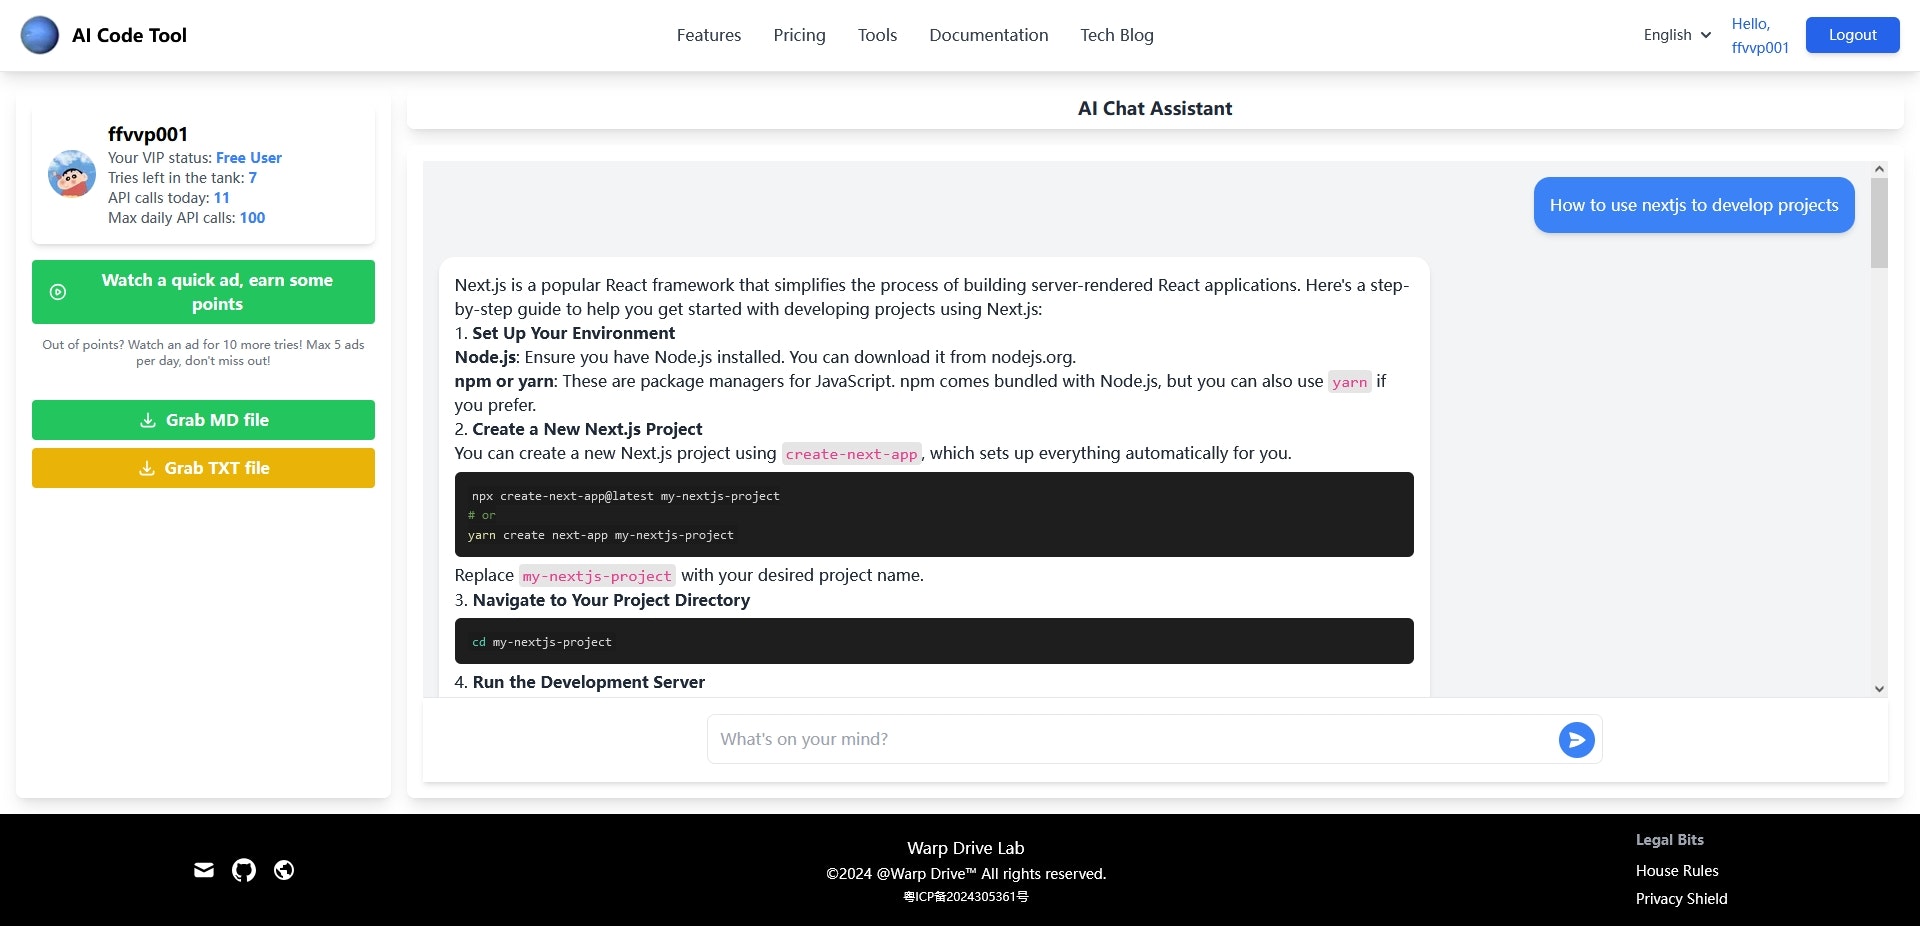
Task: Click the 'Set Up Your Environment' heading
Action: point(573,333)
